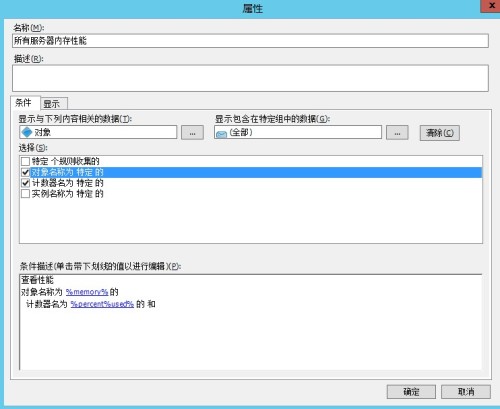Select the highlighted 对象名称为 特定 的 row
The image size is (500, 409).
coord(256,172)
